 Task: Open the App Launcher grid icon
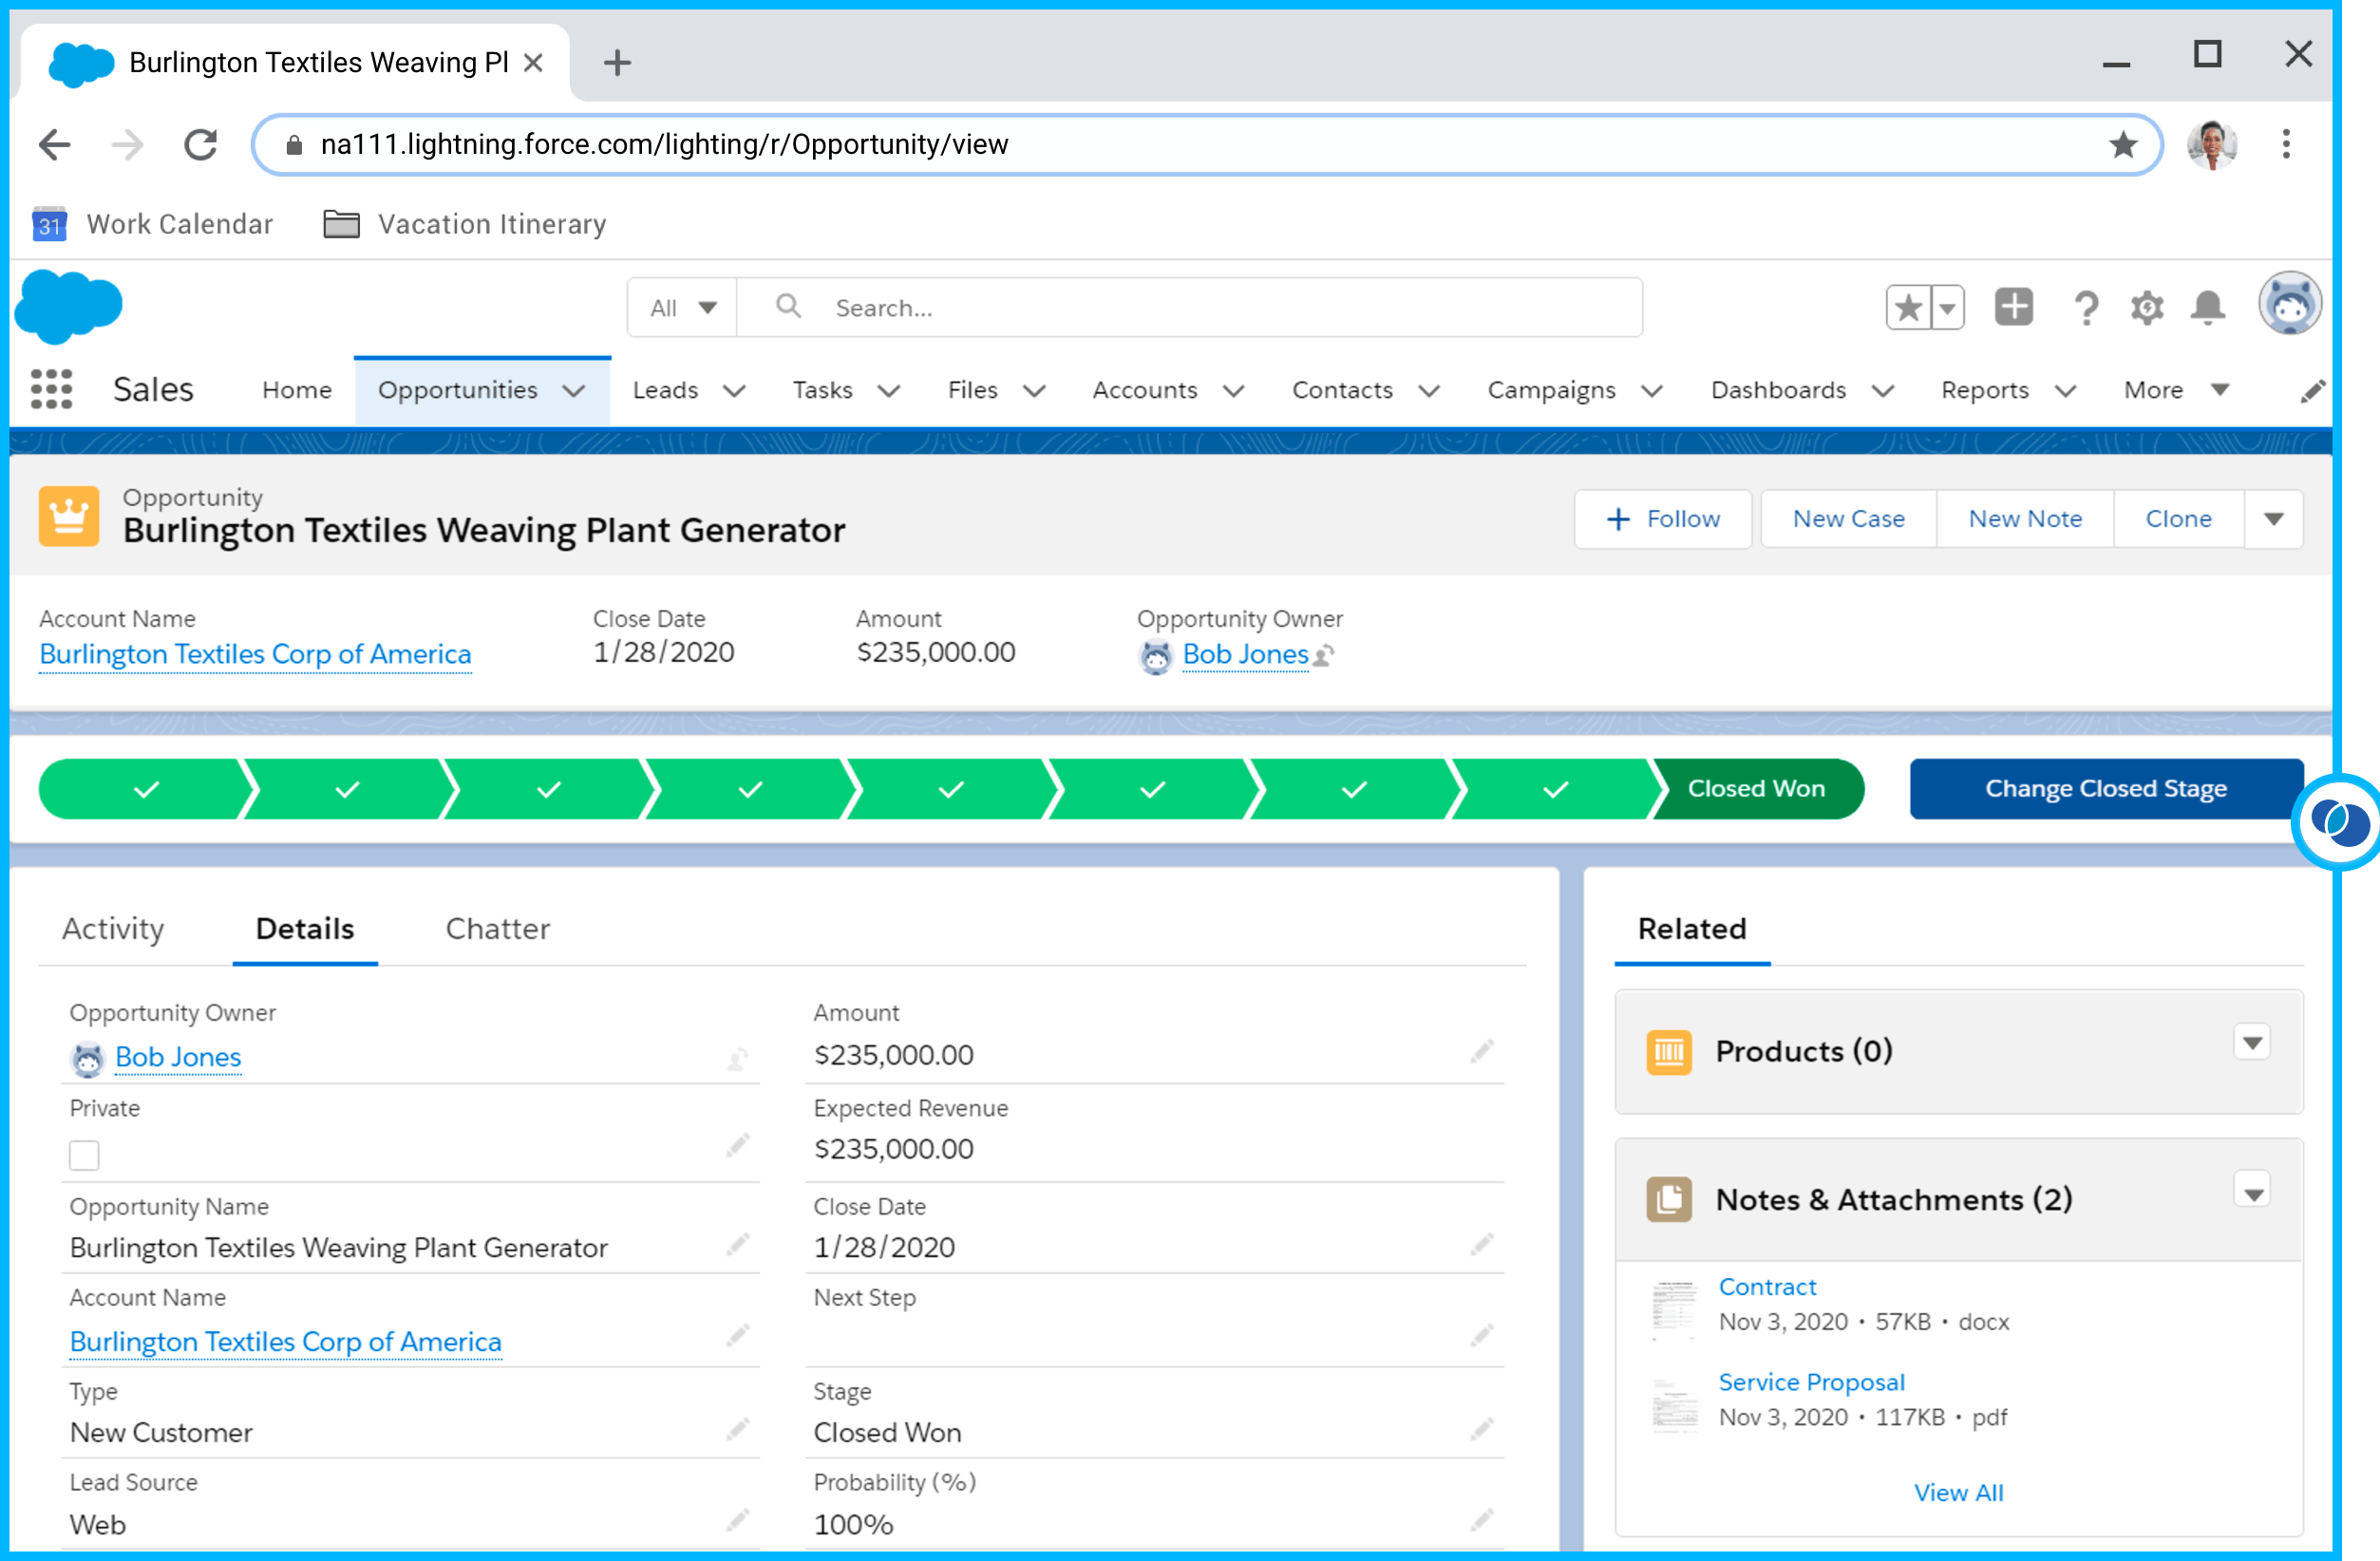[51, 389]
